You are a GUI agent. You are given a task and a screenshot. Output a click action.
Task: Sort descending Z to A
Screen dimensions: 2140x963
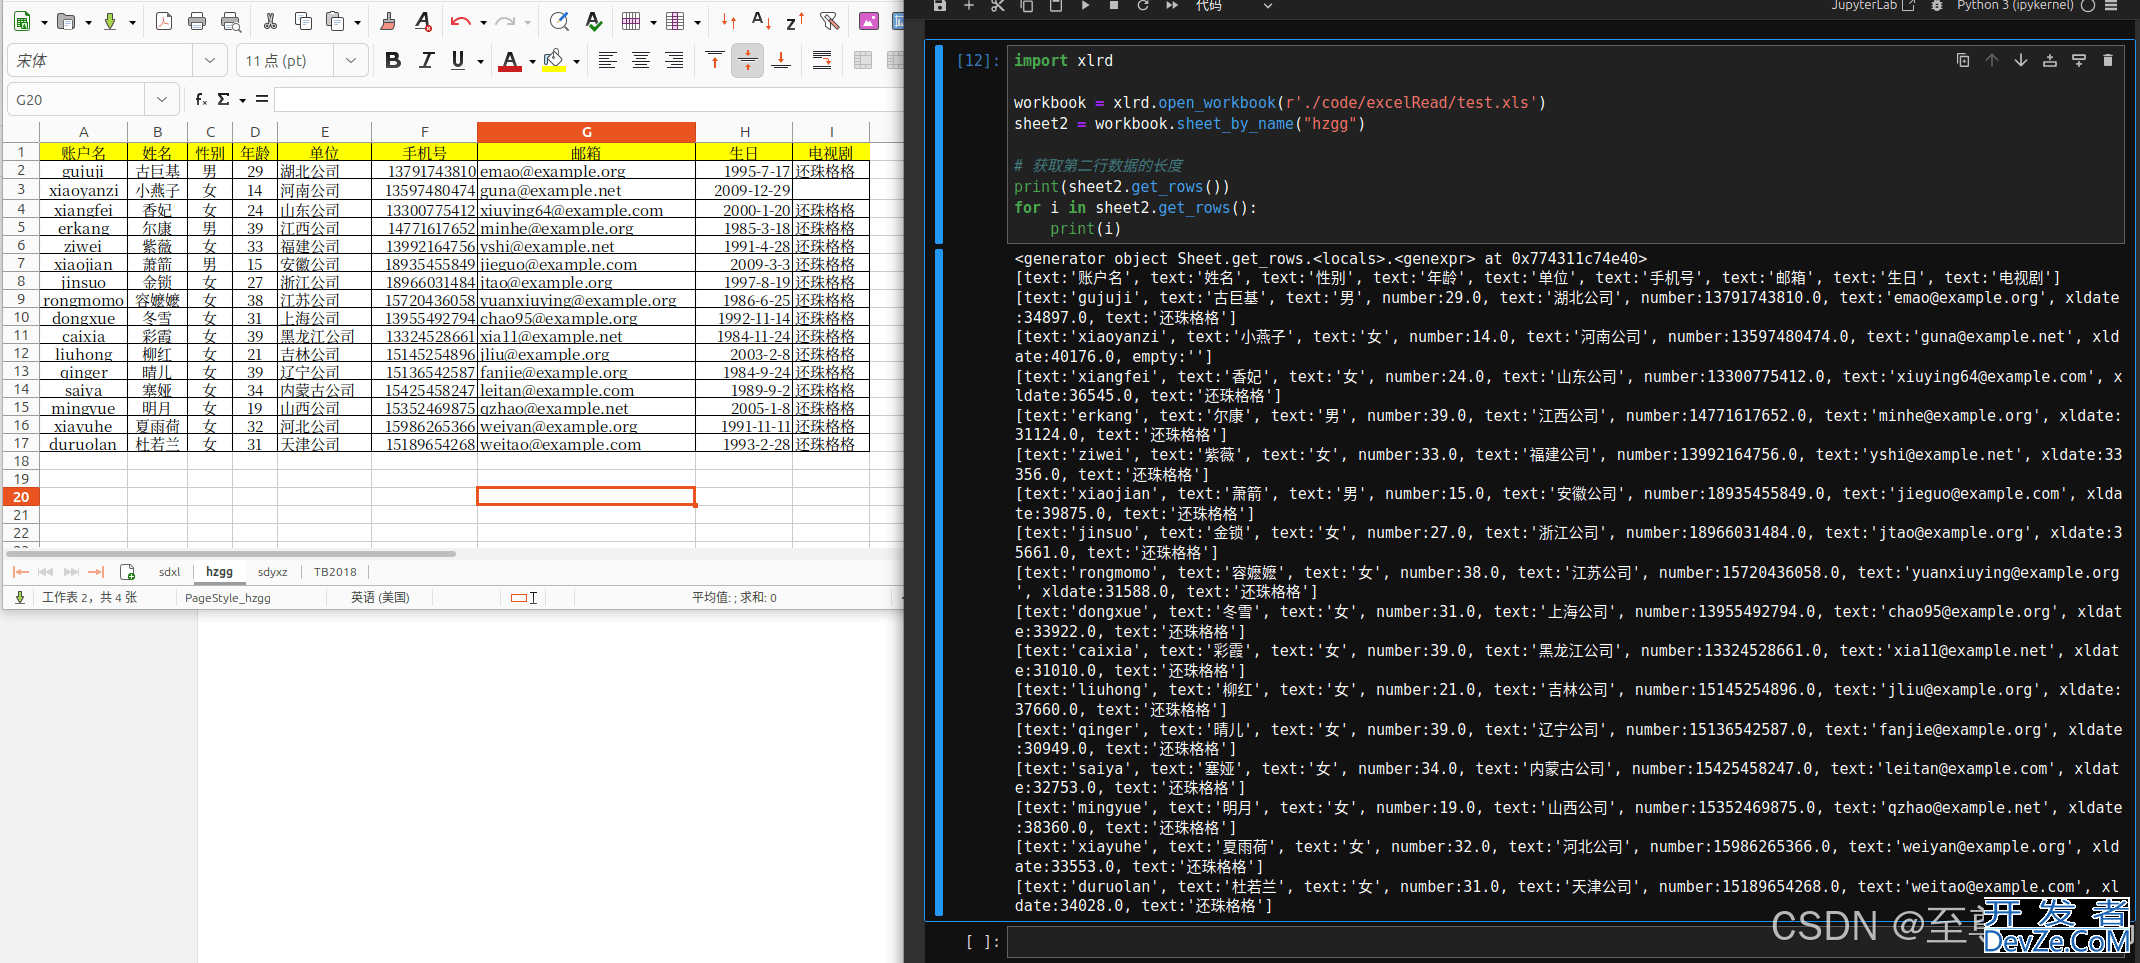click(795, 21)
